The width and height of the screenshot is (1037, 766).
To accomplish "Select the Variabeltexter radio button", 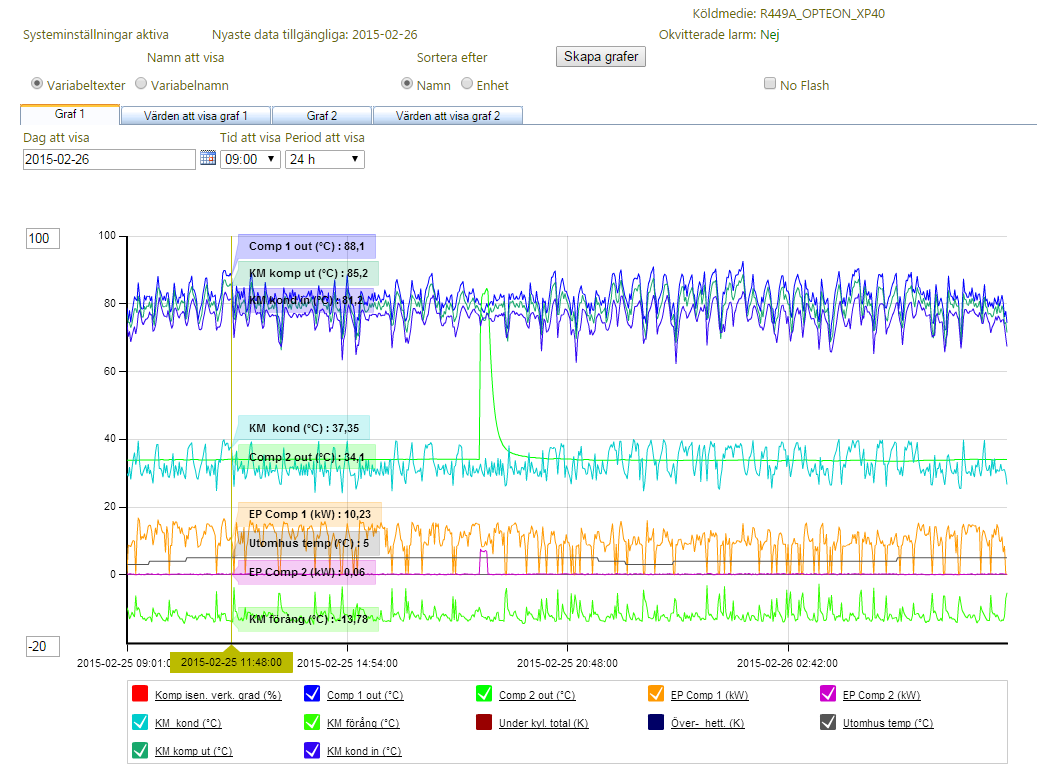I will (37, 84).
